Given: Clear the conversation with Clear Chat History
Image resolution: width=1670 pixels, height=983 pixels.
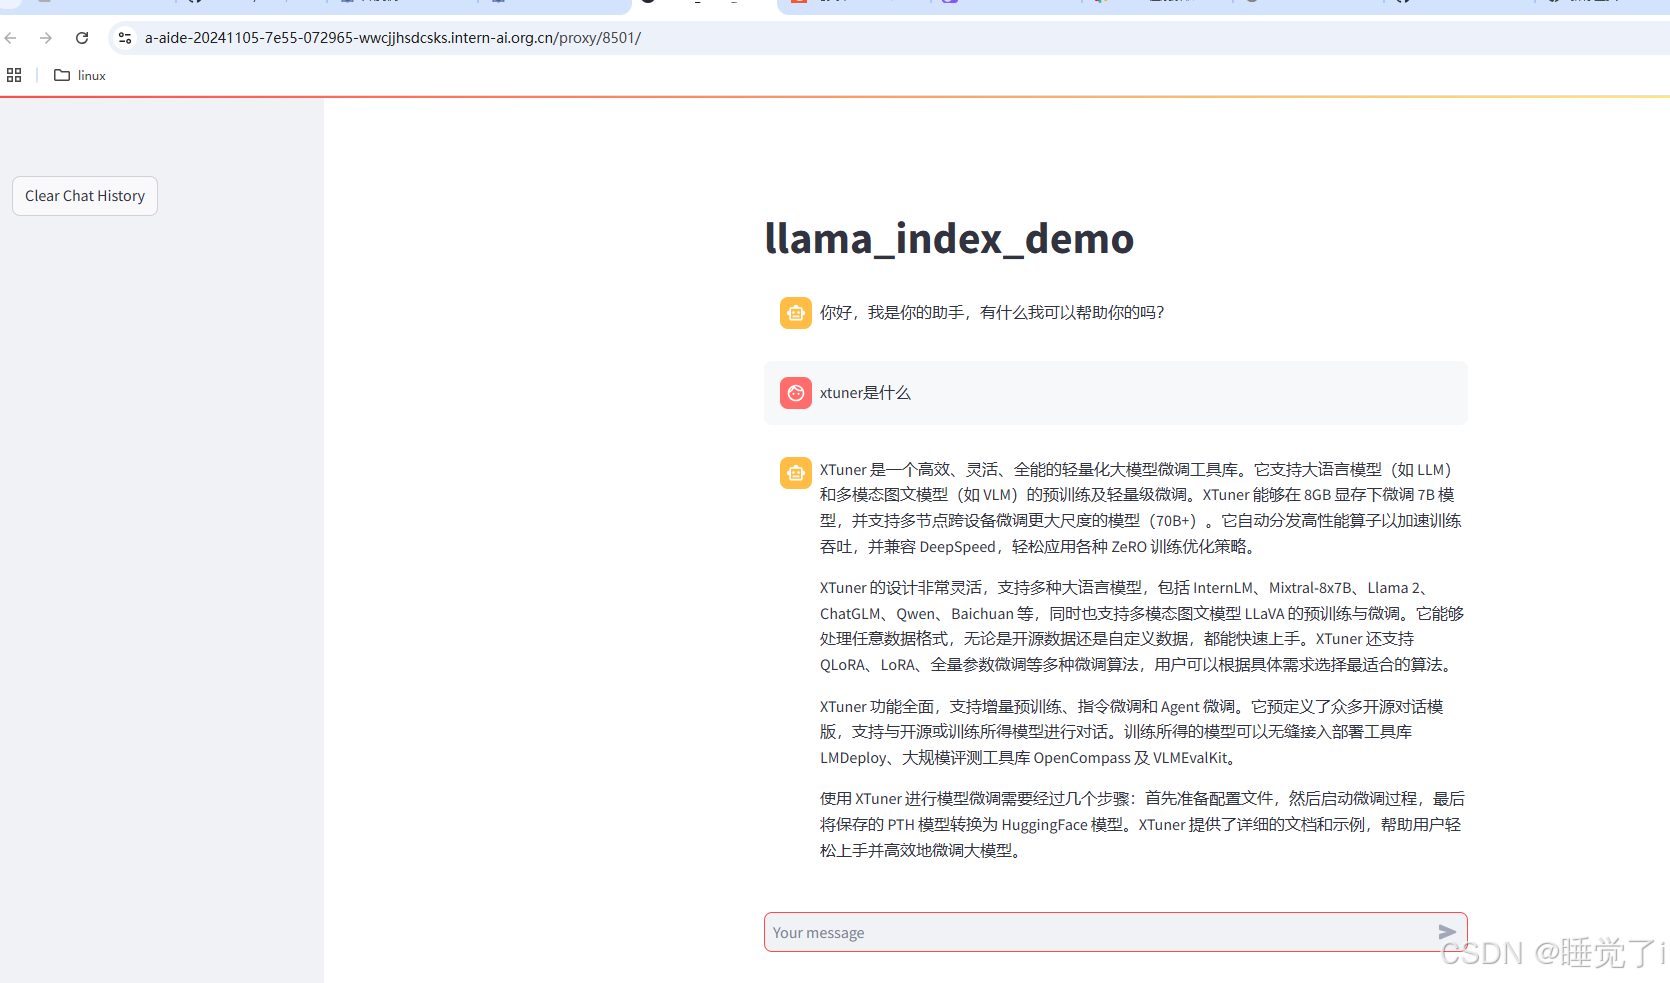Looking at the screenshot, I should (x=85, y=196).
